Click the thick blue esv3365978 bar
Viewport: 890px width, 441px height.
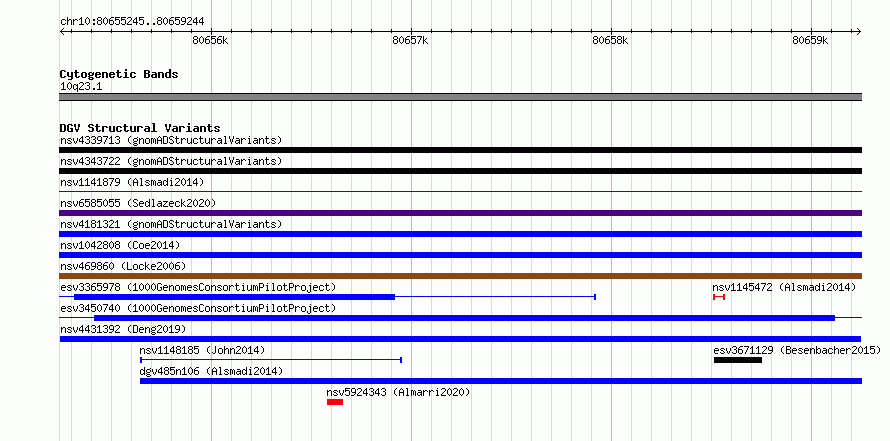click(234, 297)
